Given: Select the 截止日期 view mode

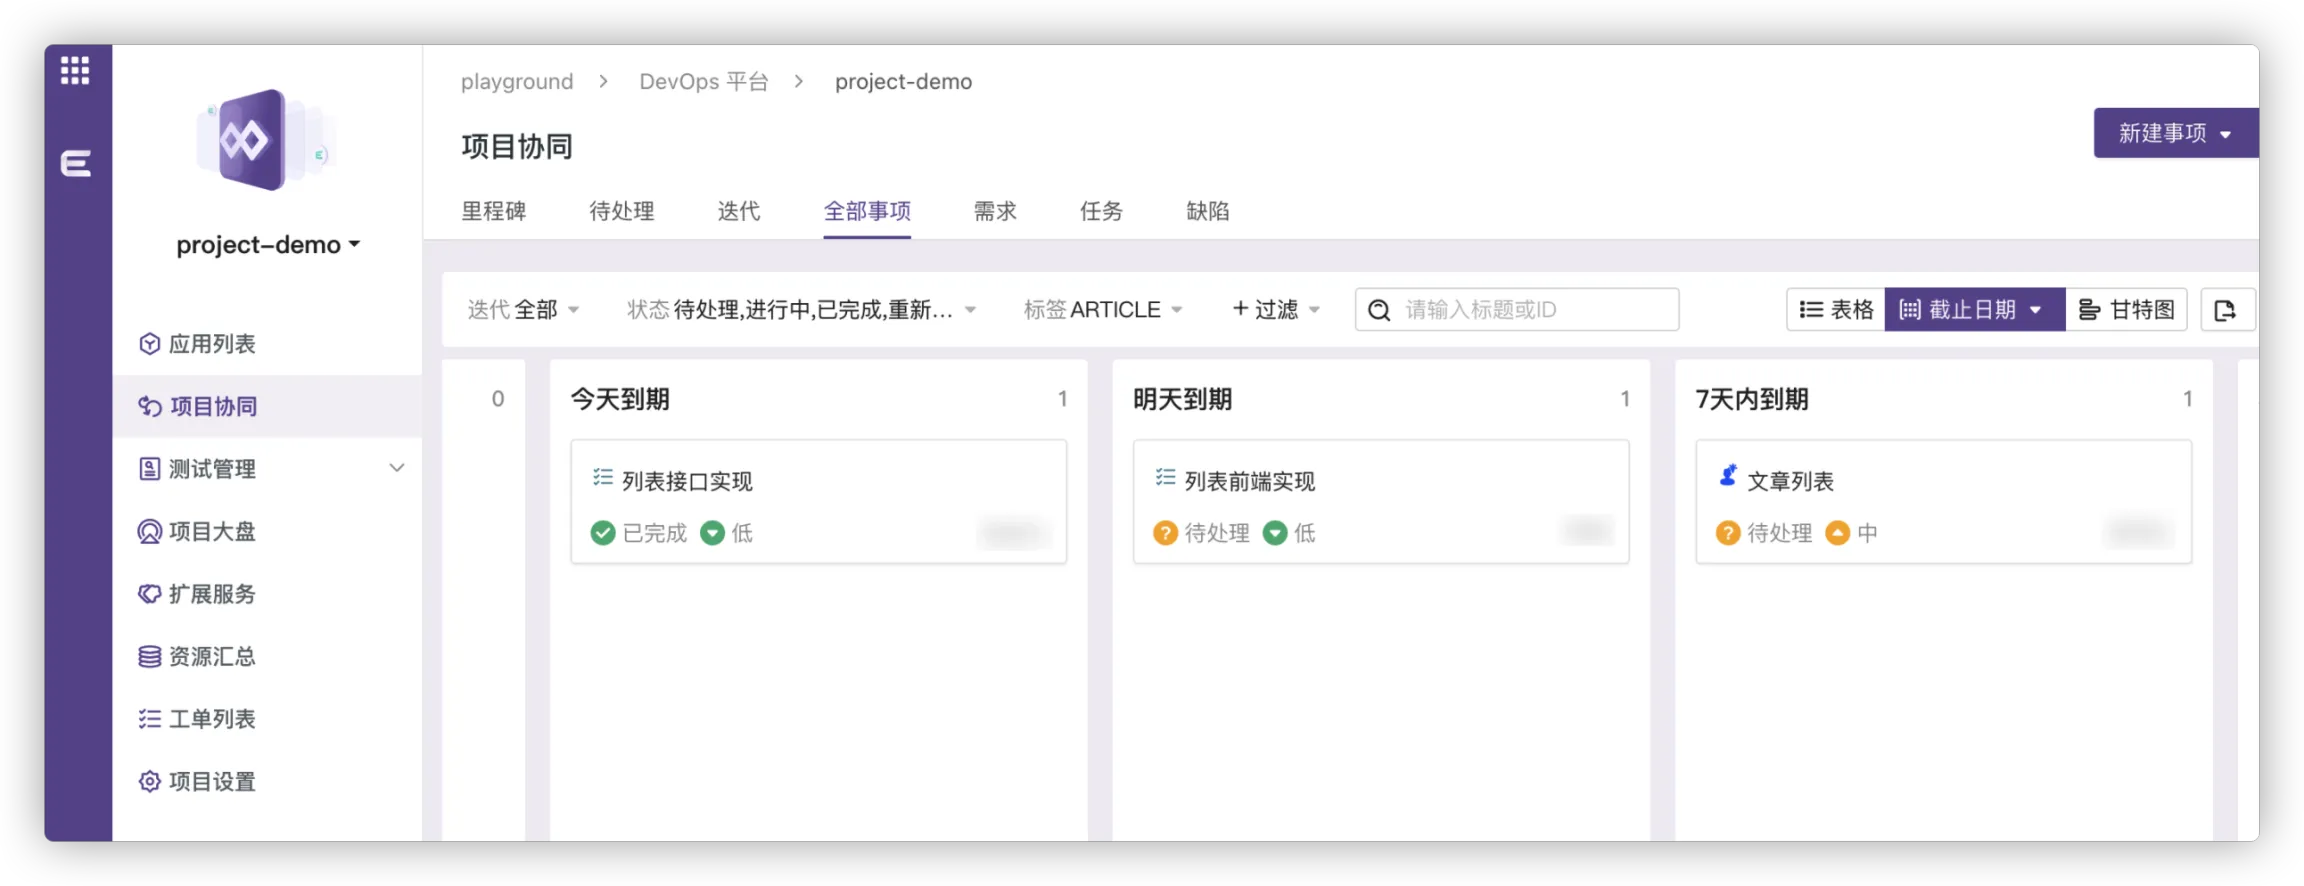Looking at the screenshot, I should pos(1972,310).
